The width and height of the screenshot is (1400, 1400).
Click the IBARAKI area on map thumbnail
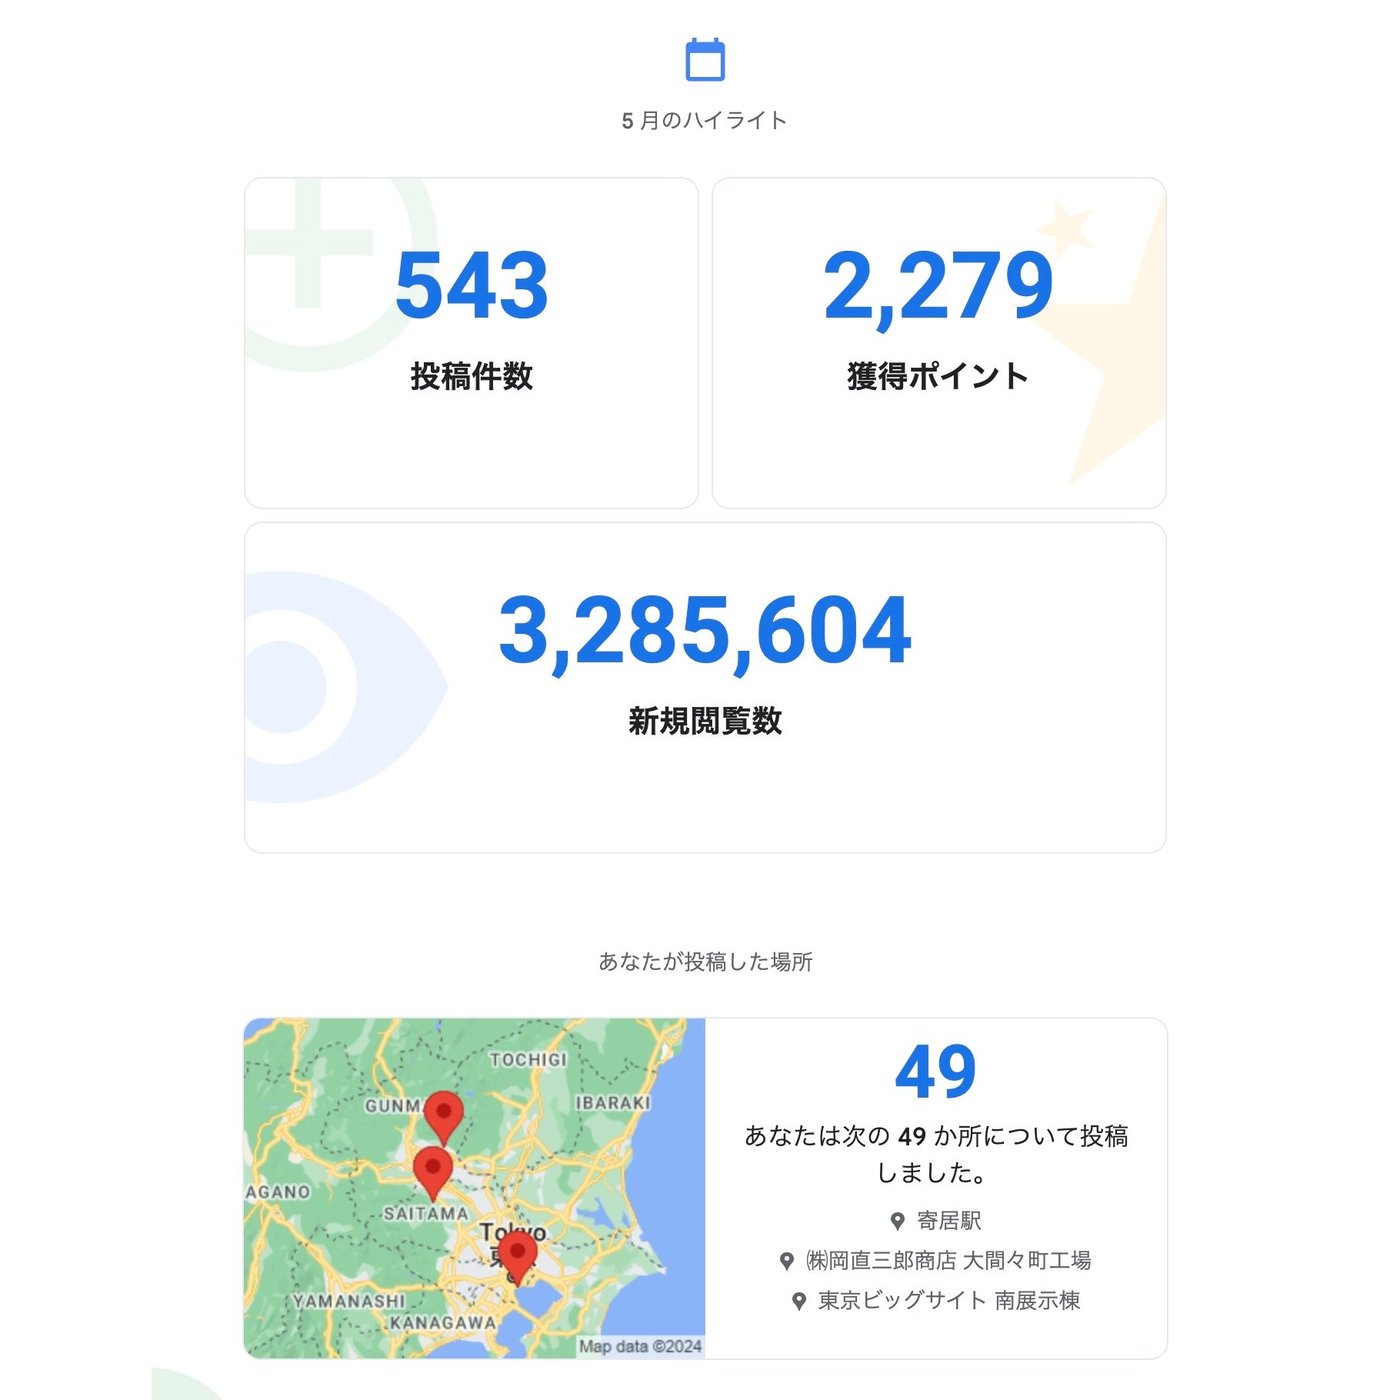click(x=613, y=1102)
